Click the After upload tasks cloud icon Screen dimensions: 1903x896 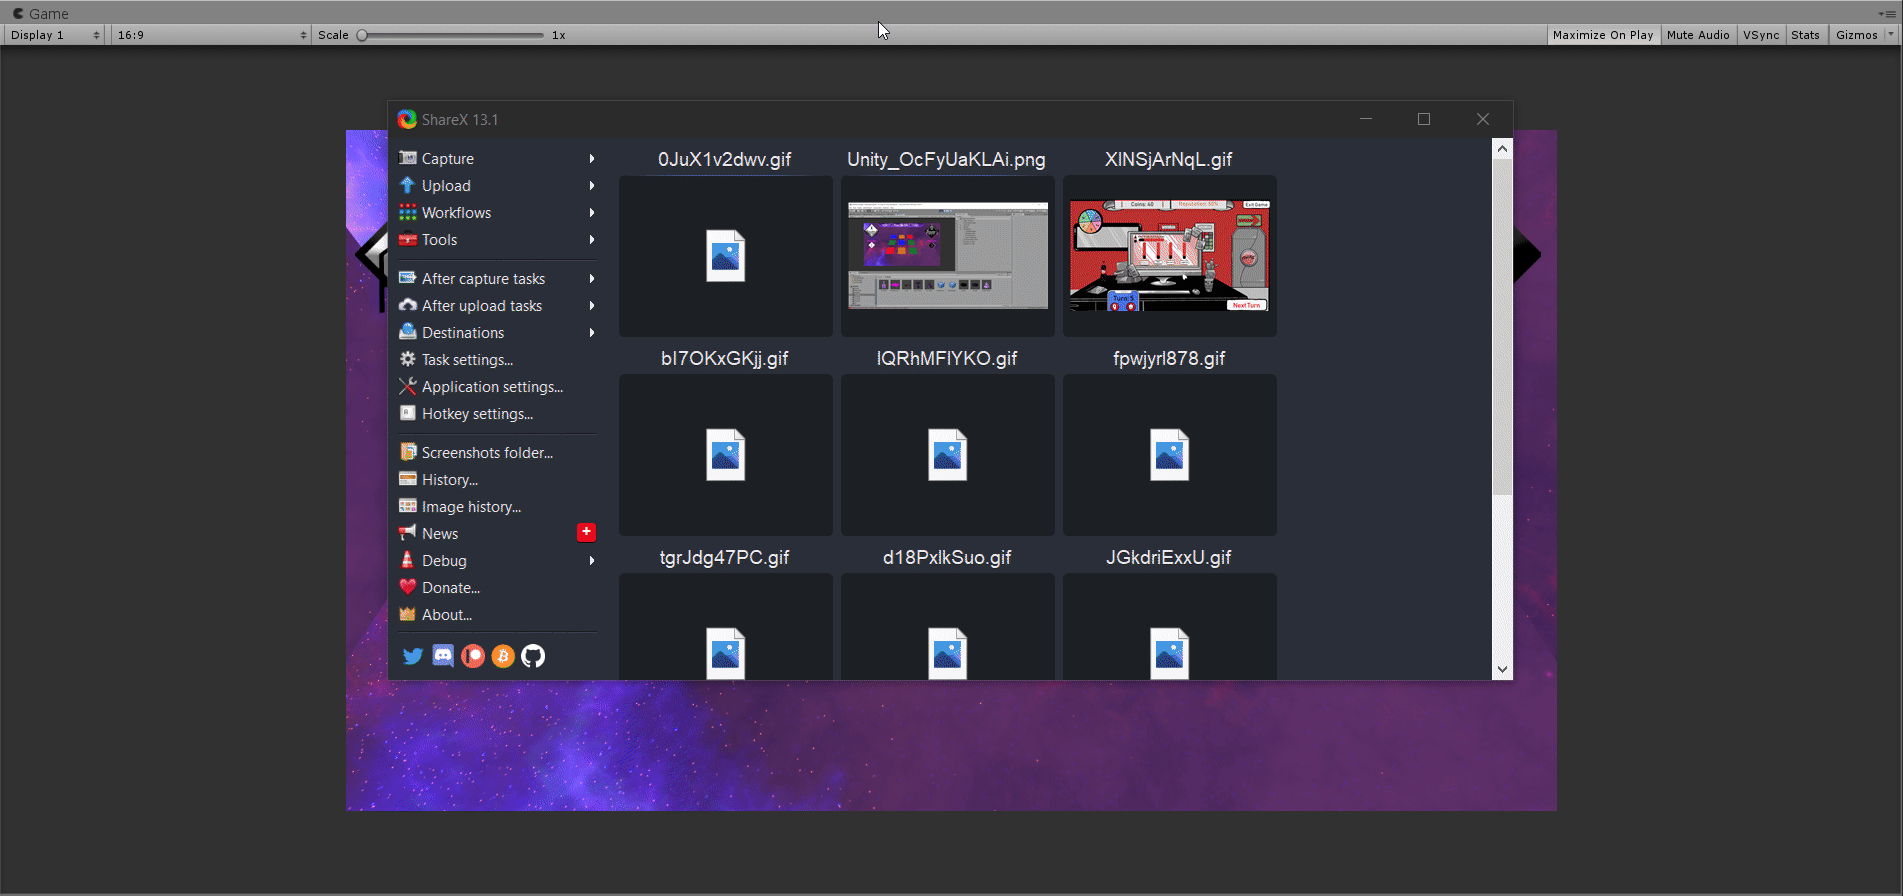408,305
